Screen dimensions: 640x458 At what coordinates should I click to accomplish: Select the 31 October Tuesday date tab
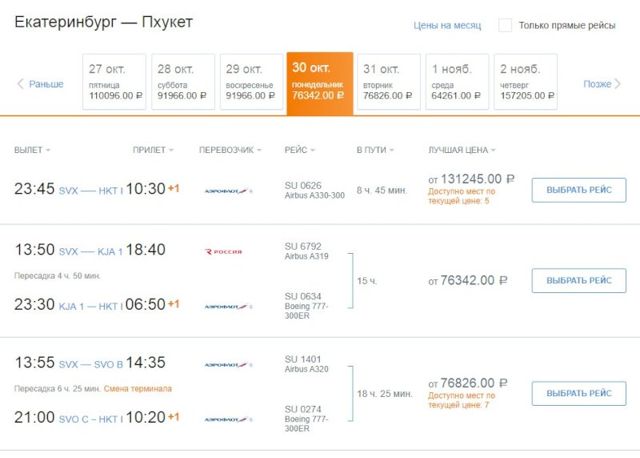[389, 82]
